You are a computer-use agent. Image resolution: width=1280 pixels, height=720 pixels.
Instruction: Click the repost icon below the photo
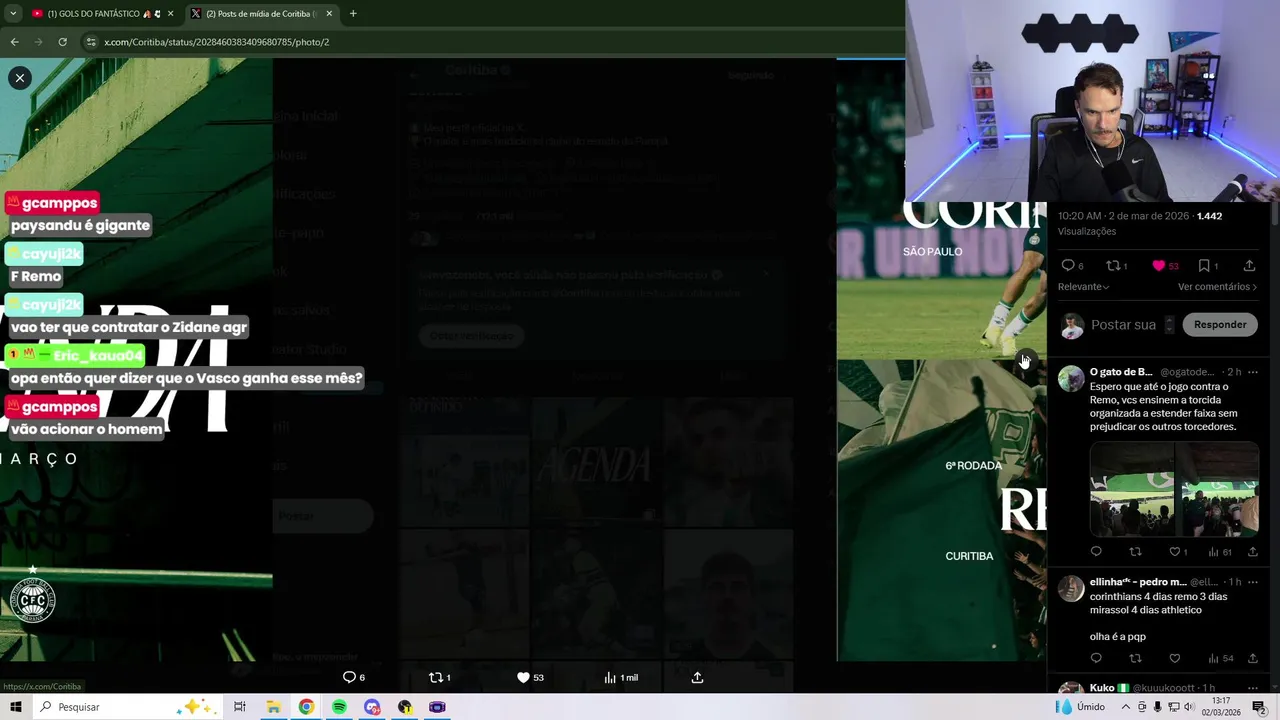tap(435, 677)
